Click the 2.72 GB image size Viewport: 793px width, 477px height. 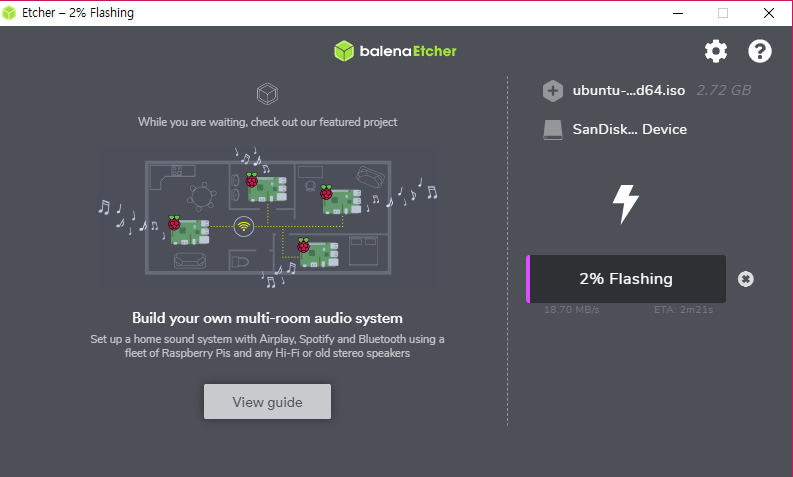pos(724,91)
